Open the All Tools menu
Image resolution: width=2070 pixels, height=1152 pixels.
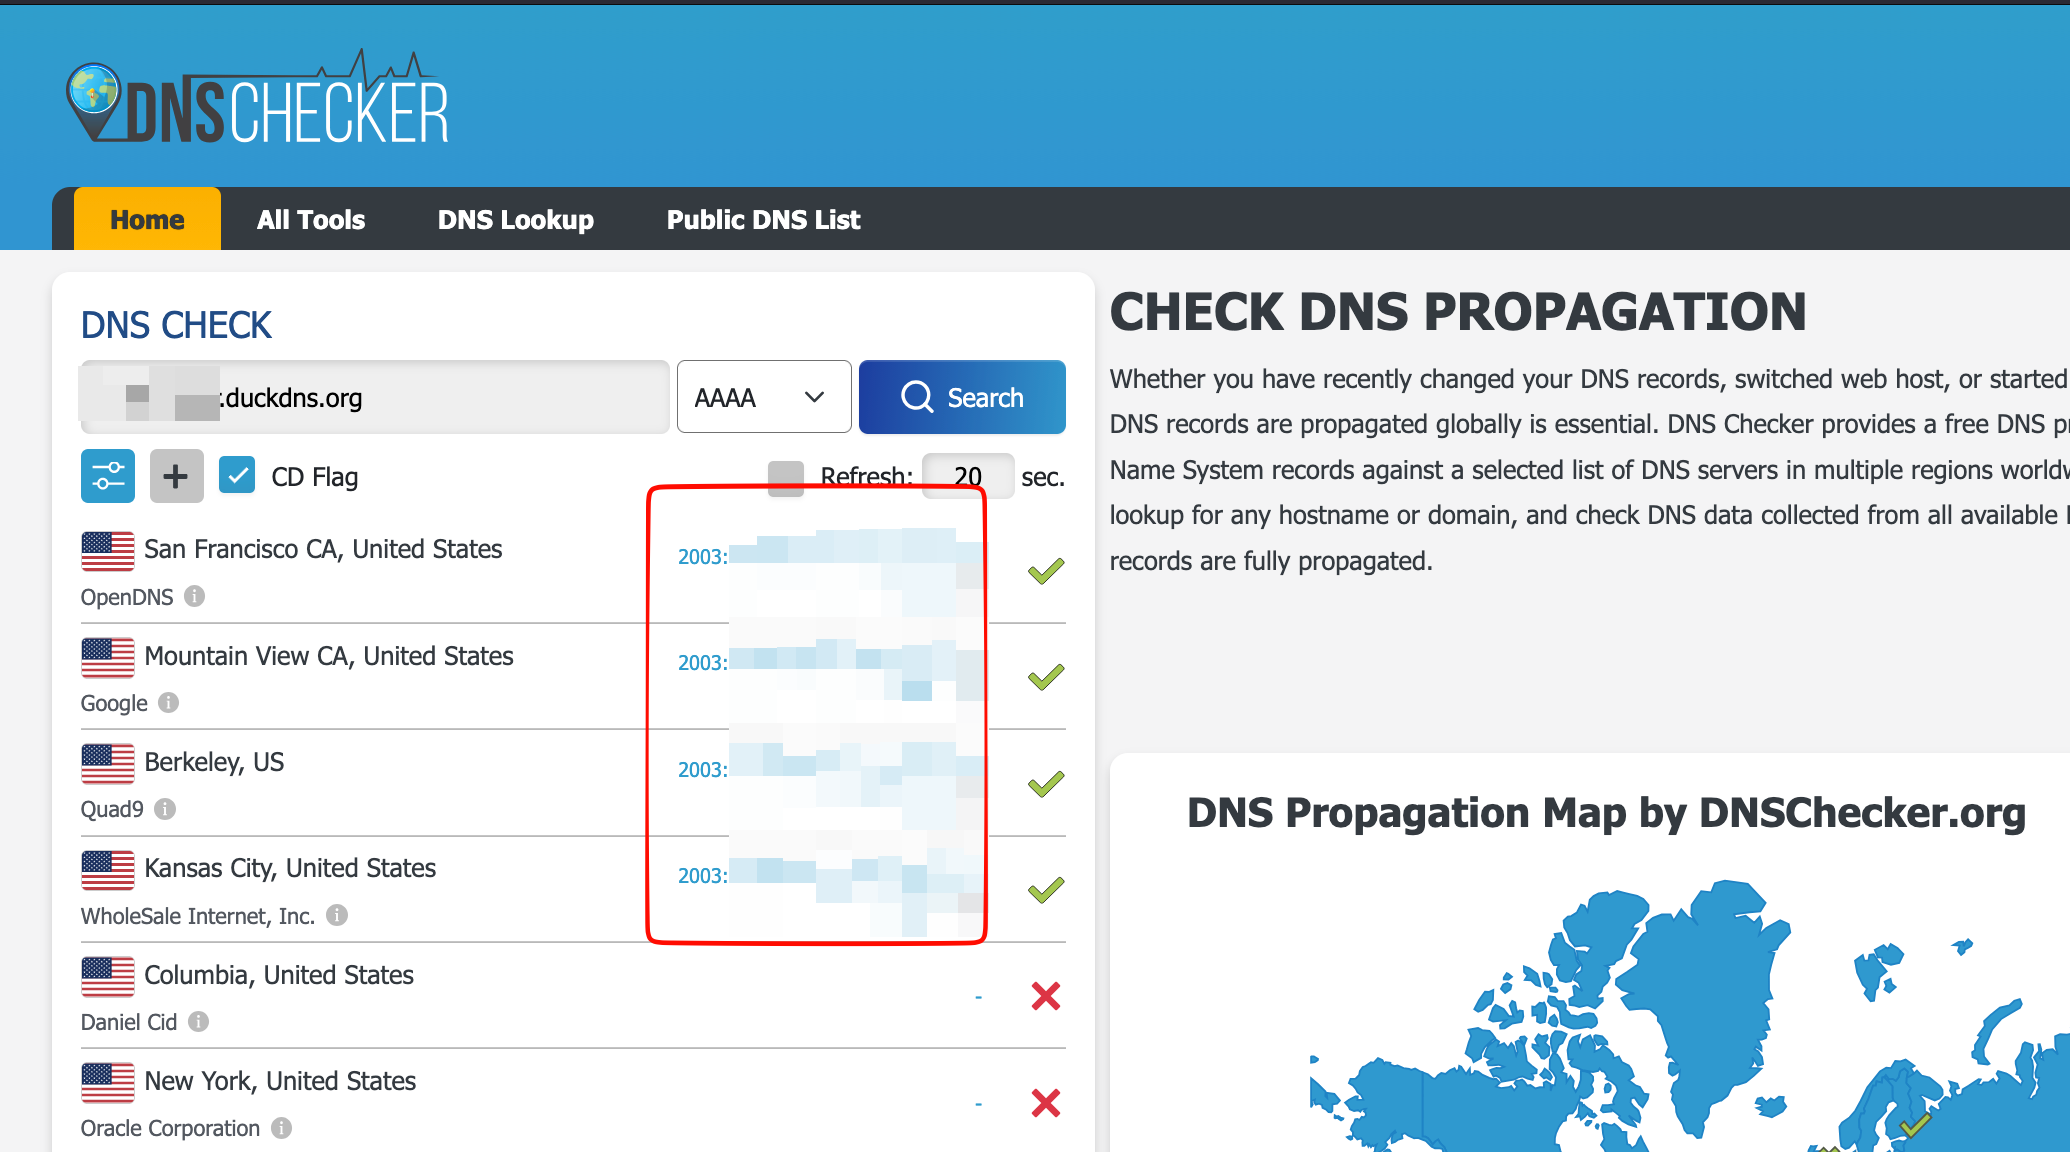(x=310, y=219)
